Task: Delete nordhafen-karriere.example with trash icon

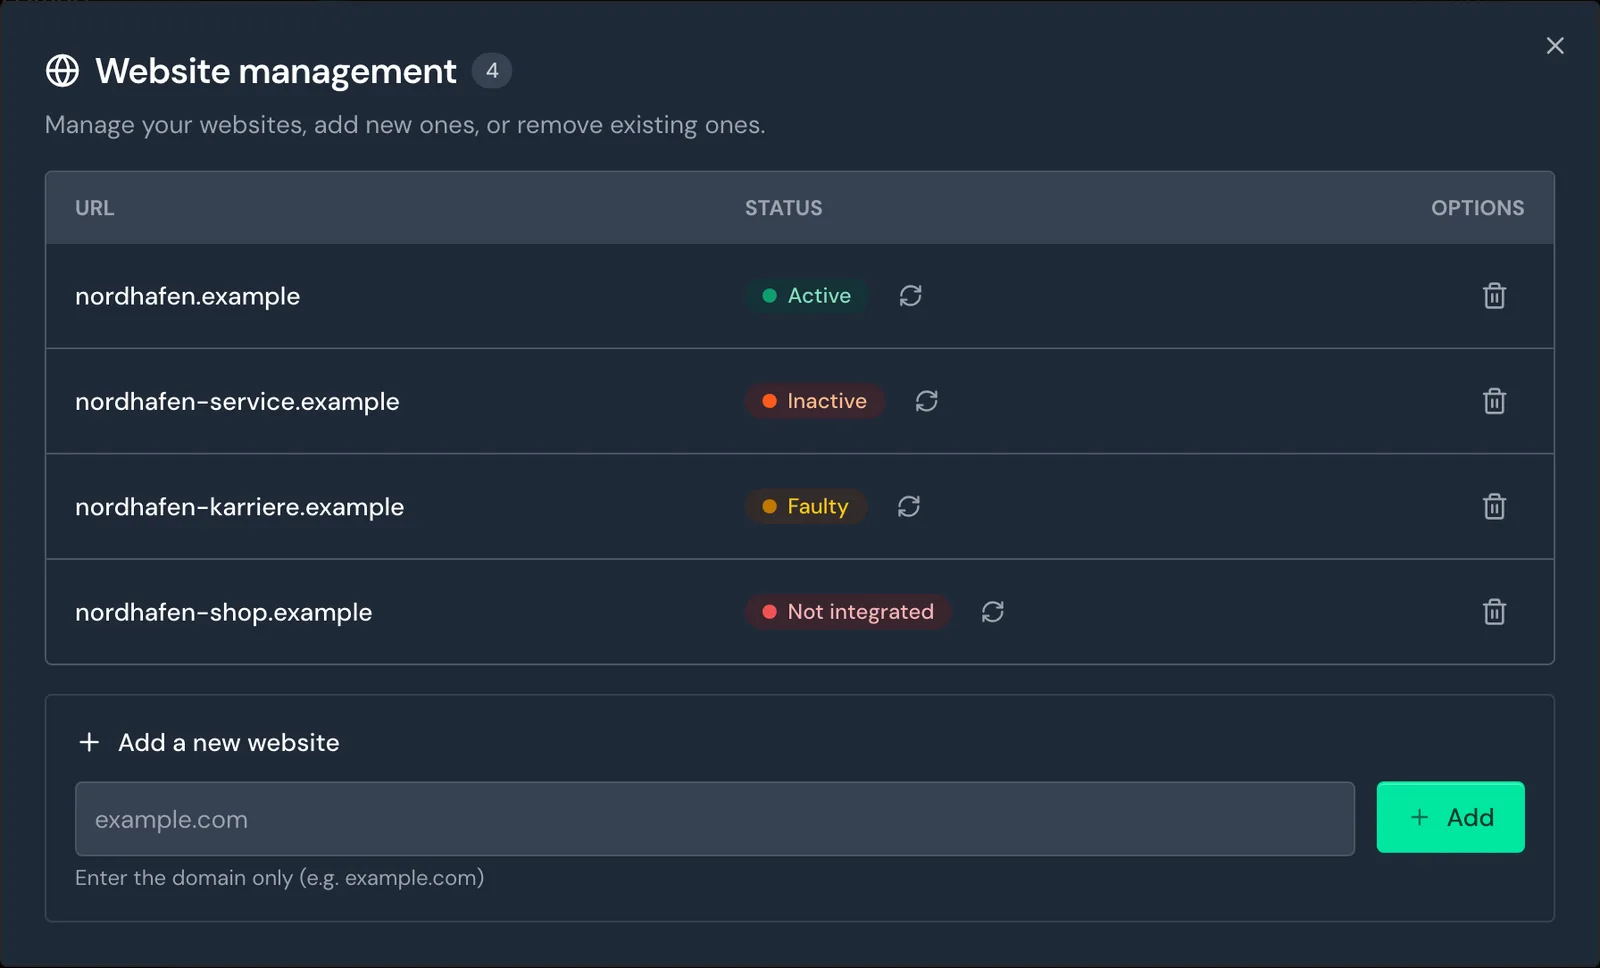Action: coord(1494,507)
